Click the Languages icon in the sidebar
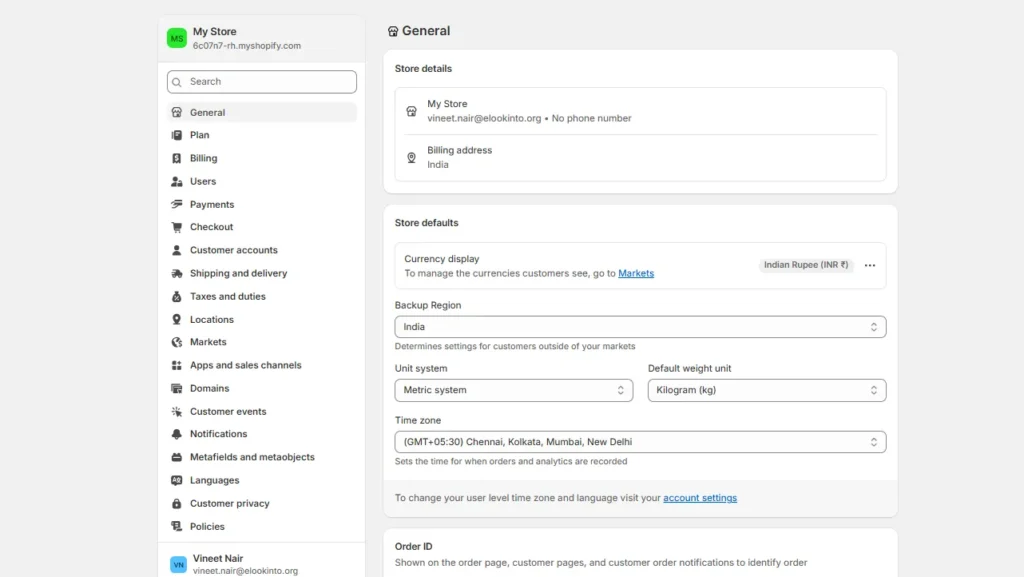 tap(176, 480)
